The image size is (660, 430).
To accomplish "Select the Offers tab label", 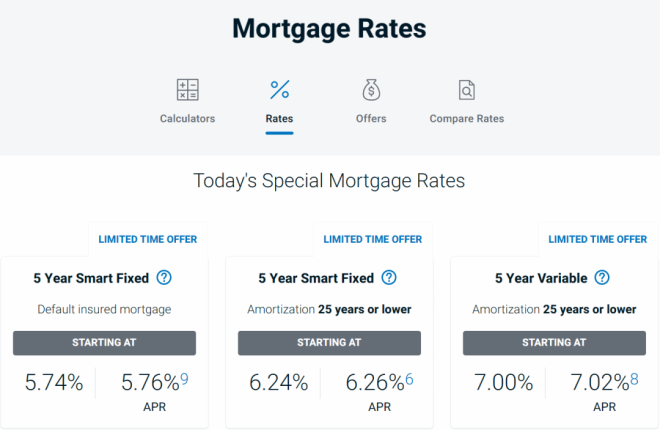I will tap(371, 119).
